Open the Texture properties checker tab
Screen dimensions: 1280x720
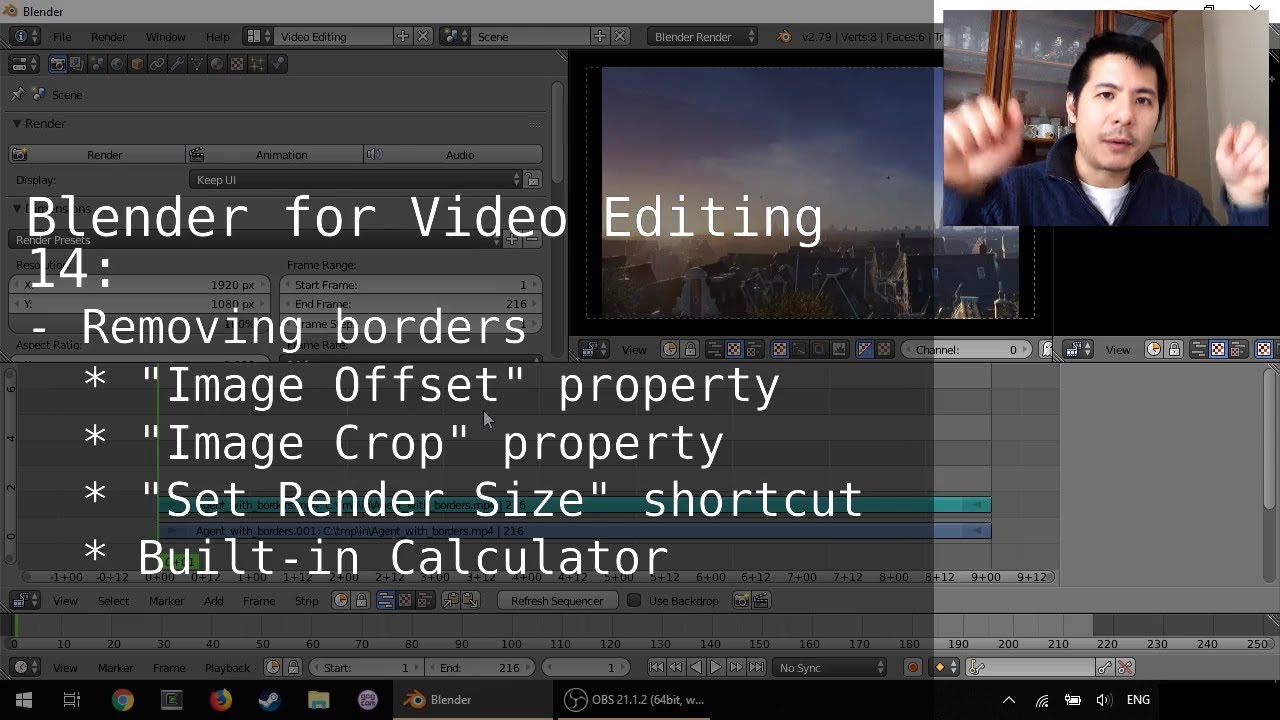click(237, 64)
